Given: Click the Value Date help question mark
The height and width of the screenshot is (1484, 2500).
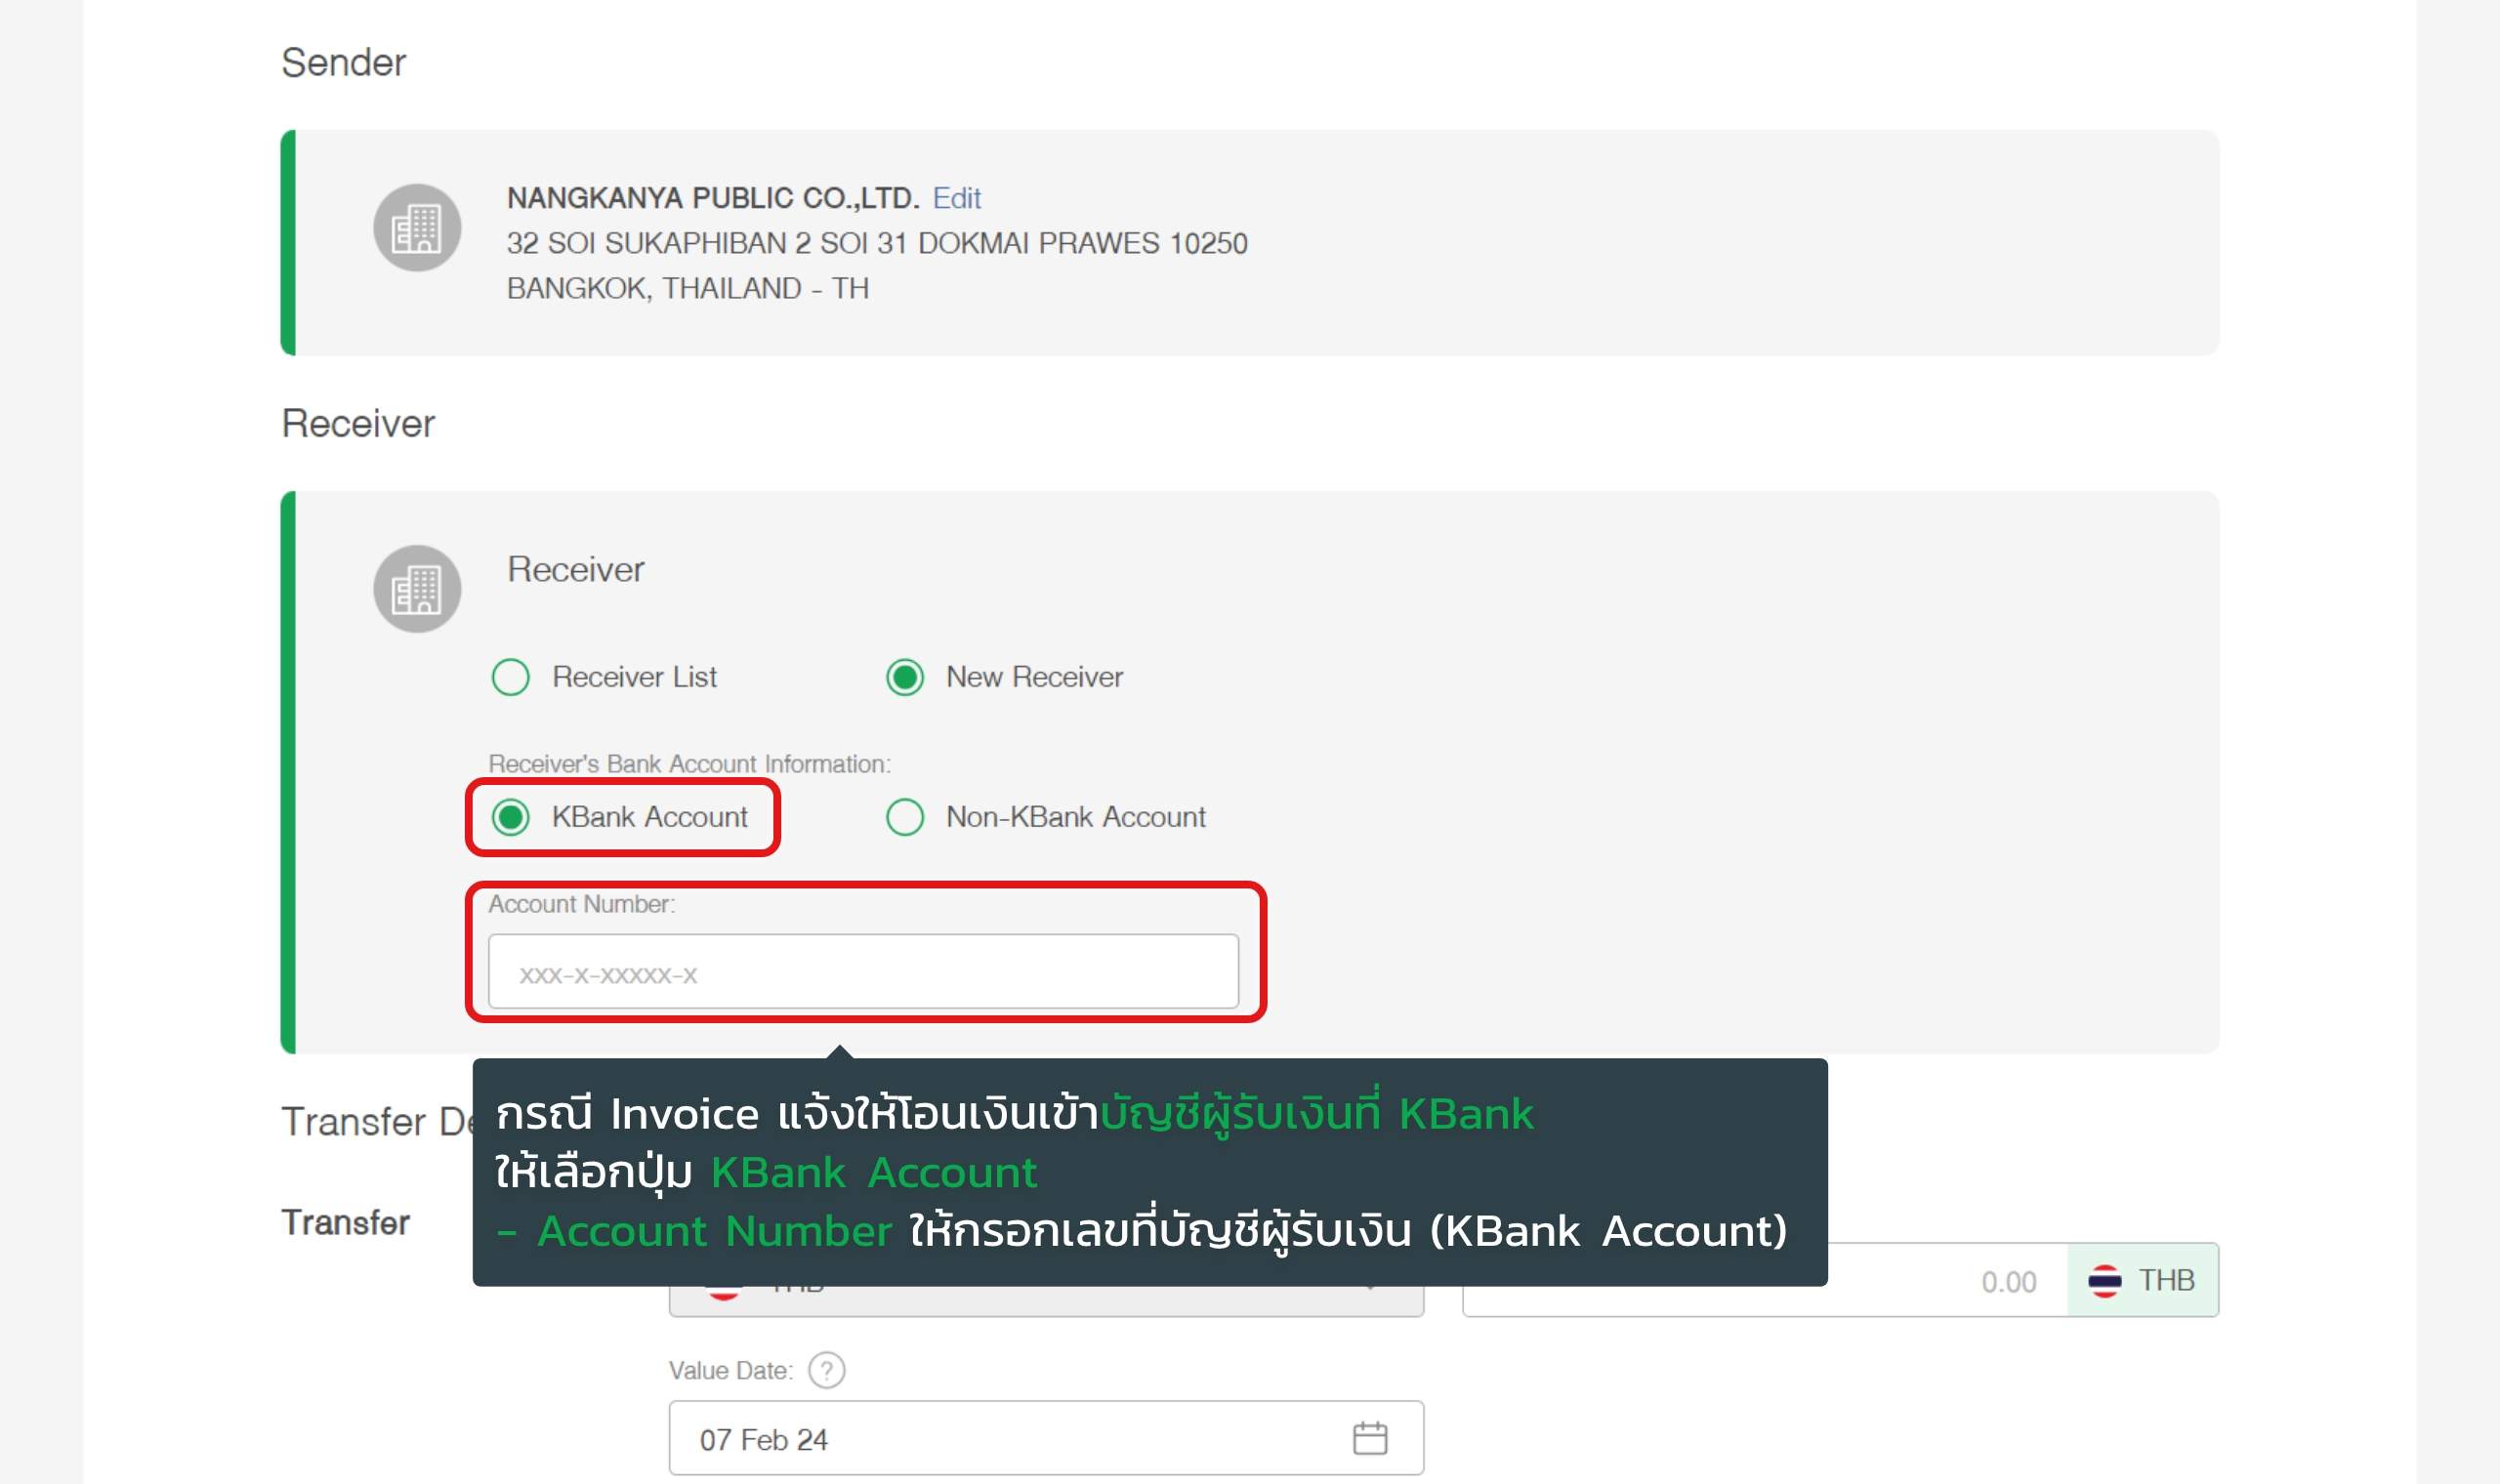Looking at the screenshot, I should (x=826, y=1370).
